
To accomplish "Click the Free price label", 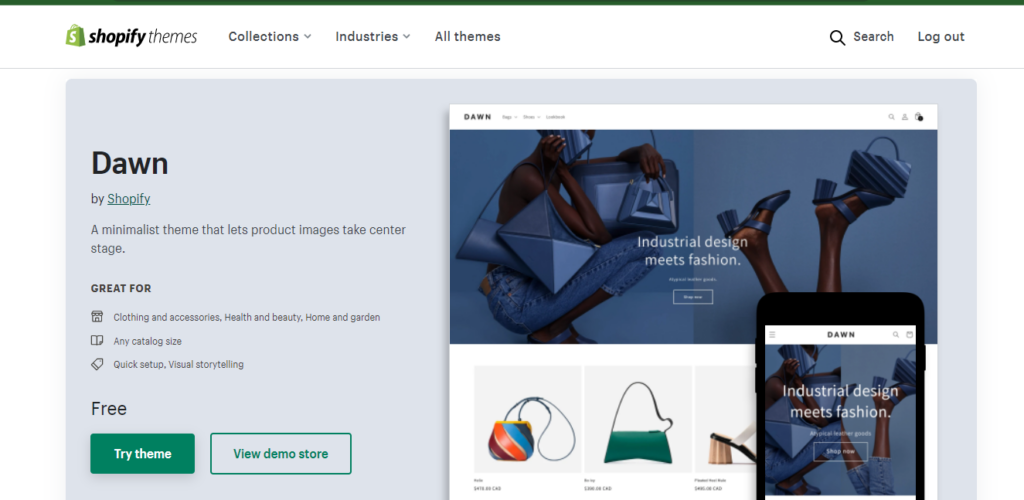I will (x=109, y=409).
